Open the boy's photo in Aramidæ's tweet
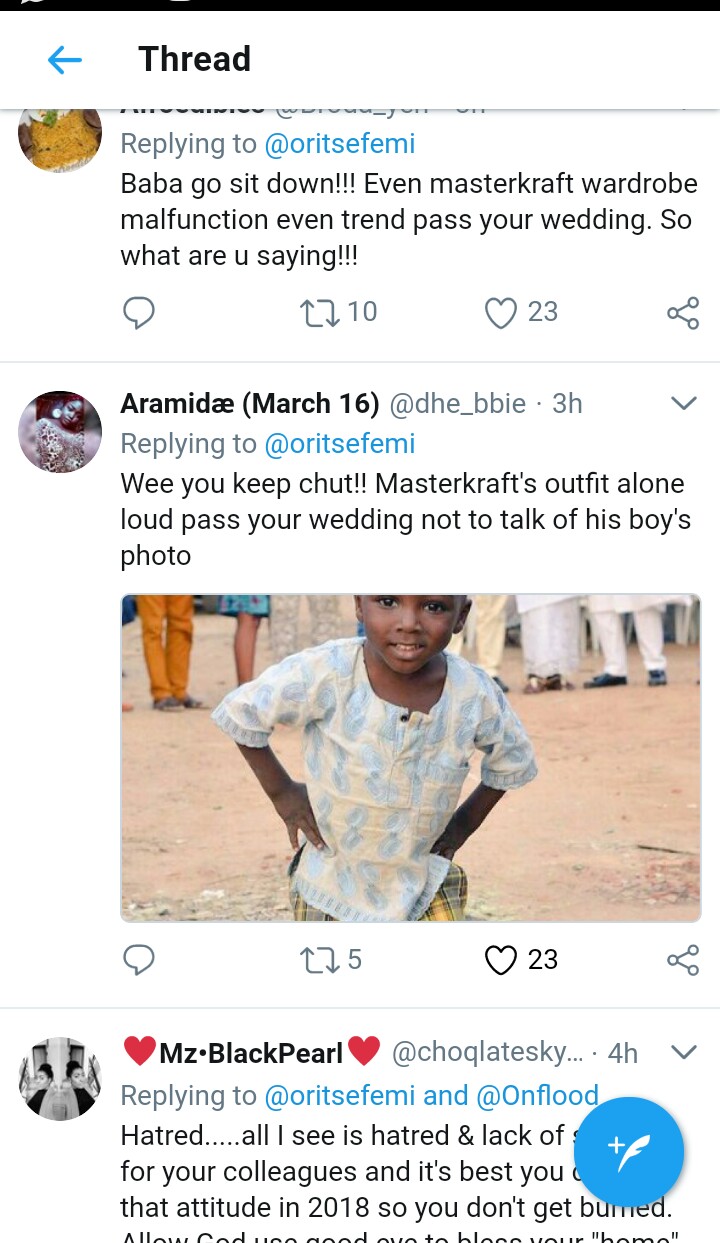The width and height of the screenshot is (720, 1243). (411, 757)
